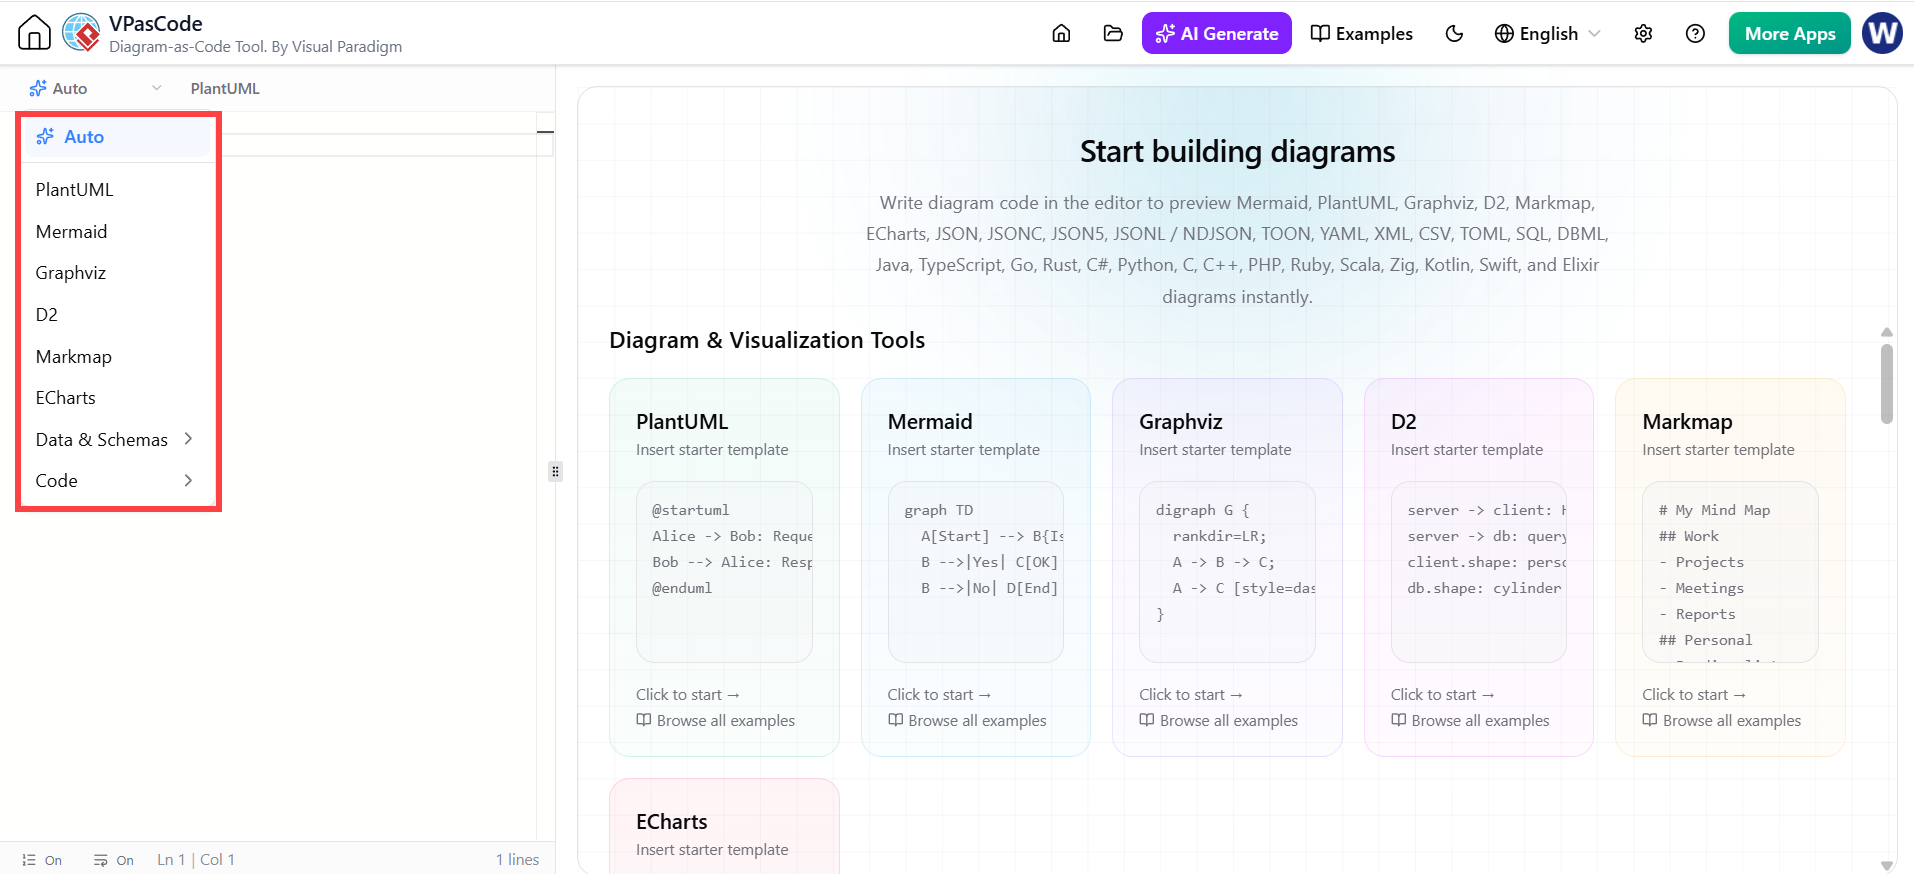Click the "1 lines" count in the status bar

click(x=517, y=860)
